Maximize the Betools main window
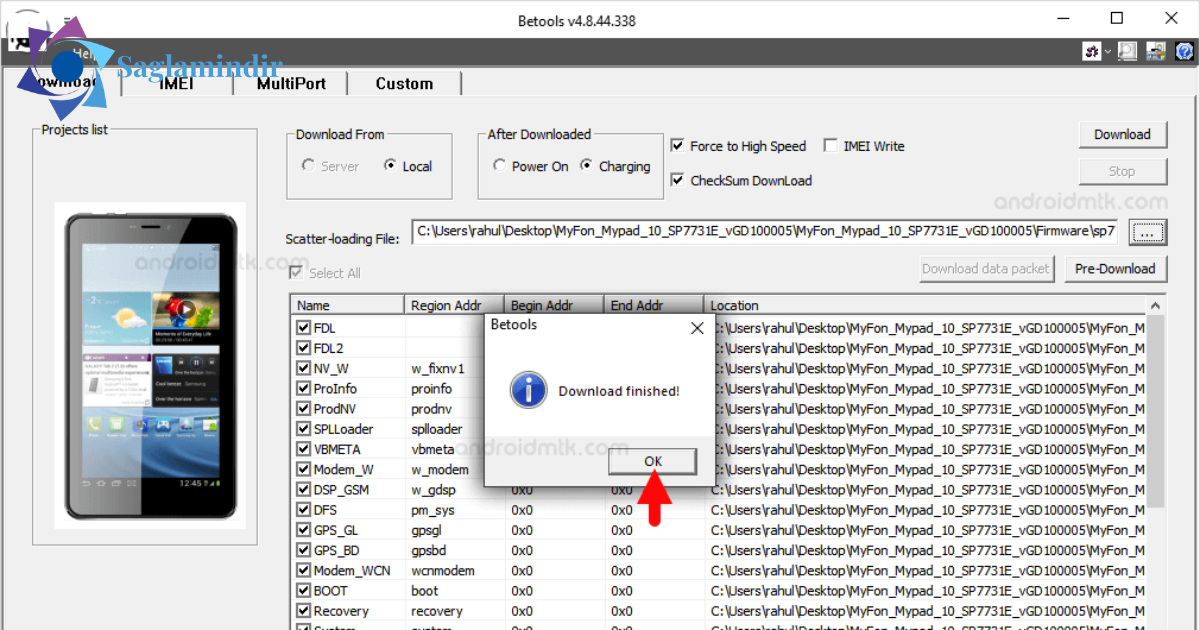Viewport: 1200px width, 630px height. pos(1117,18)
